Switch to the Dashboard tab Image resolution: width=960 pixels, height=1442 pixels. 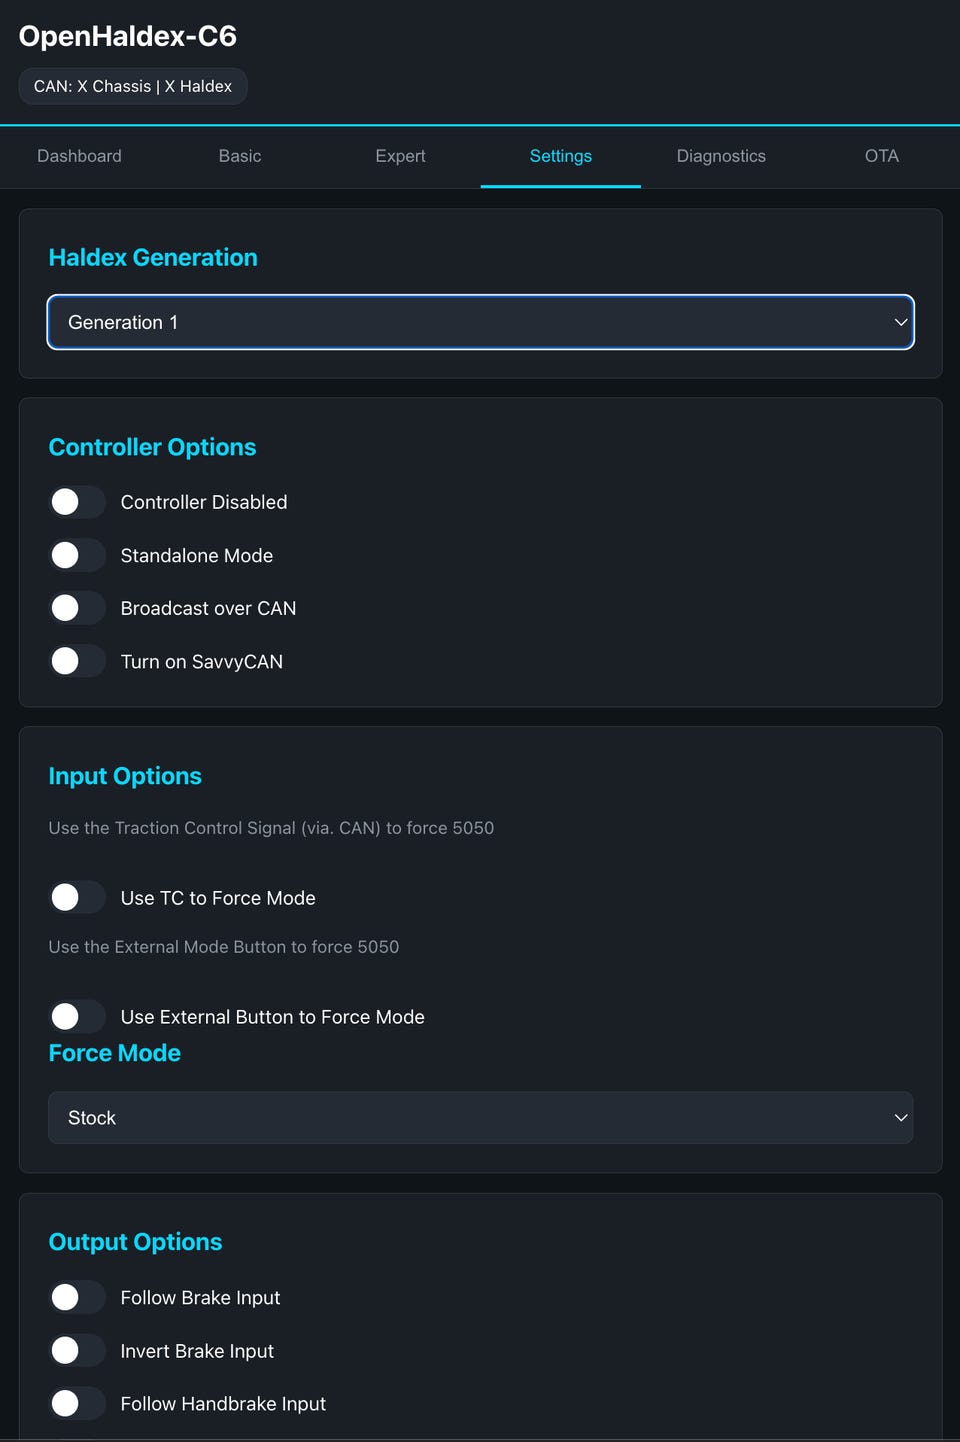(x=79, y=156)
